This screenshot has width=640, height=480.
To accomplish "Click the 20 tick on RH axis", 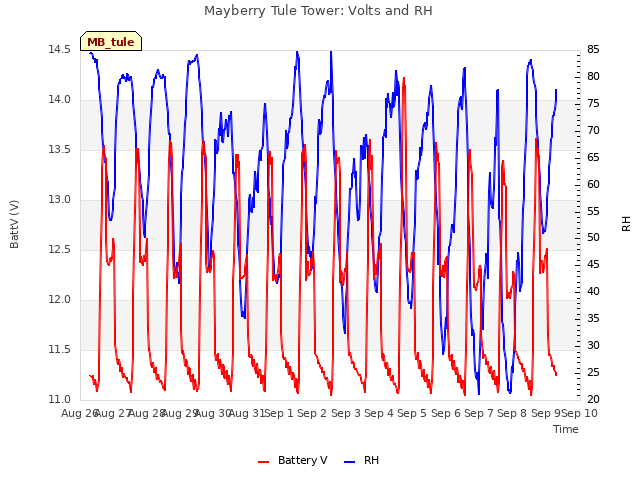I will (593, 400).
